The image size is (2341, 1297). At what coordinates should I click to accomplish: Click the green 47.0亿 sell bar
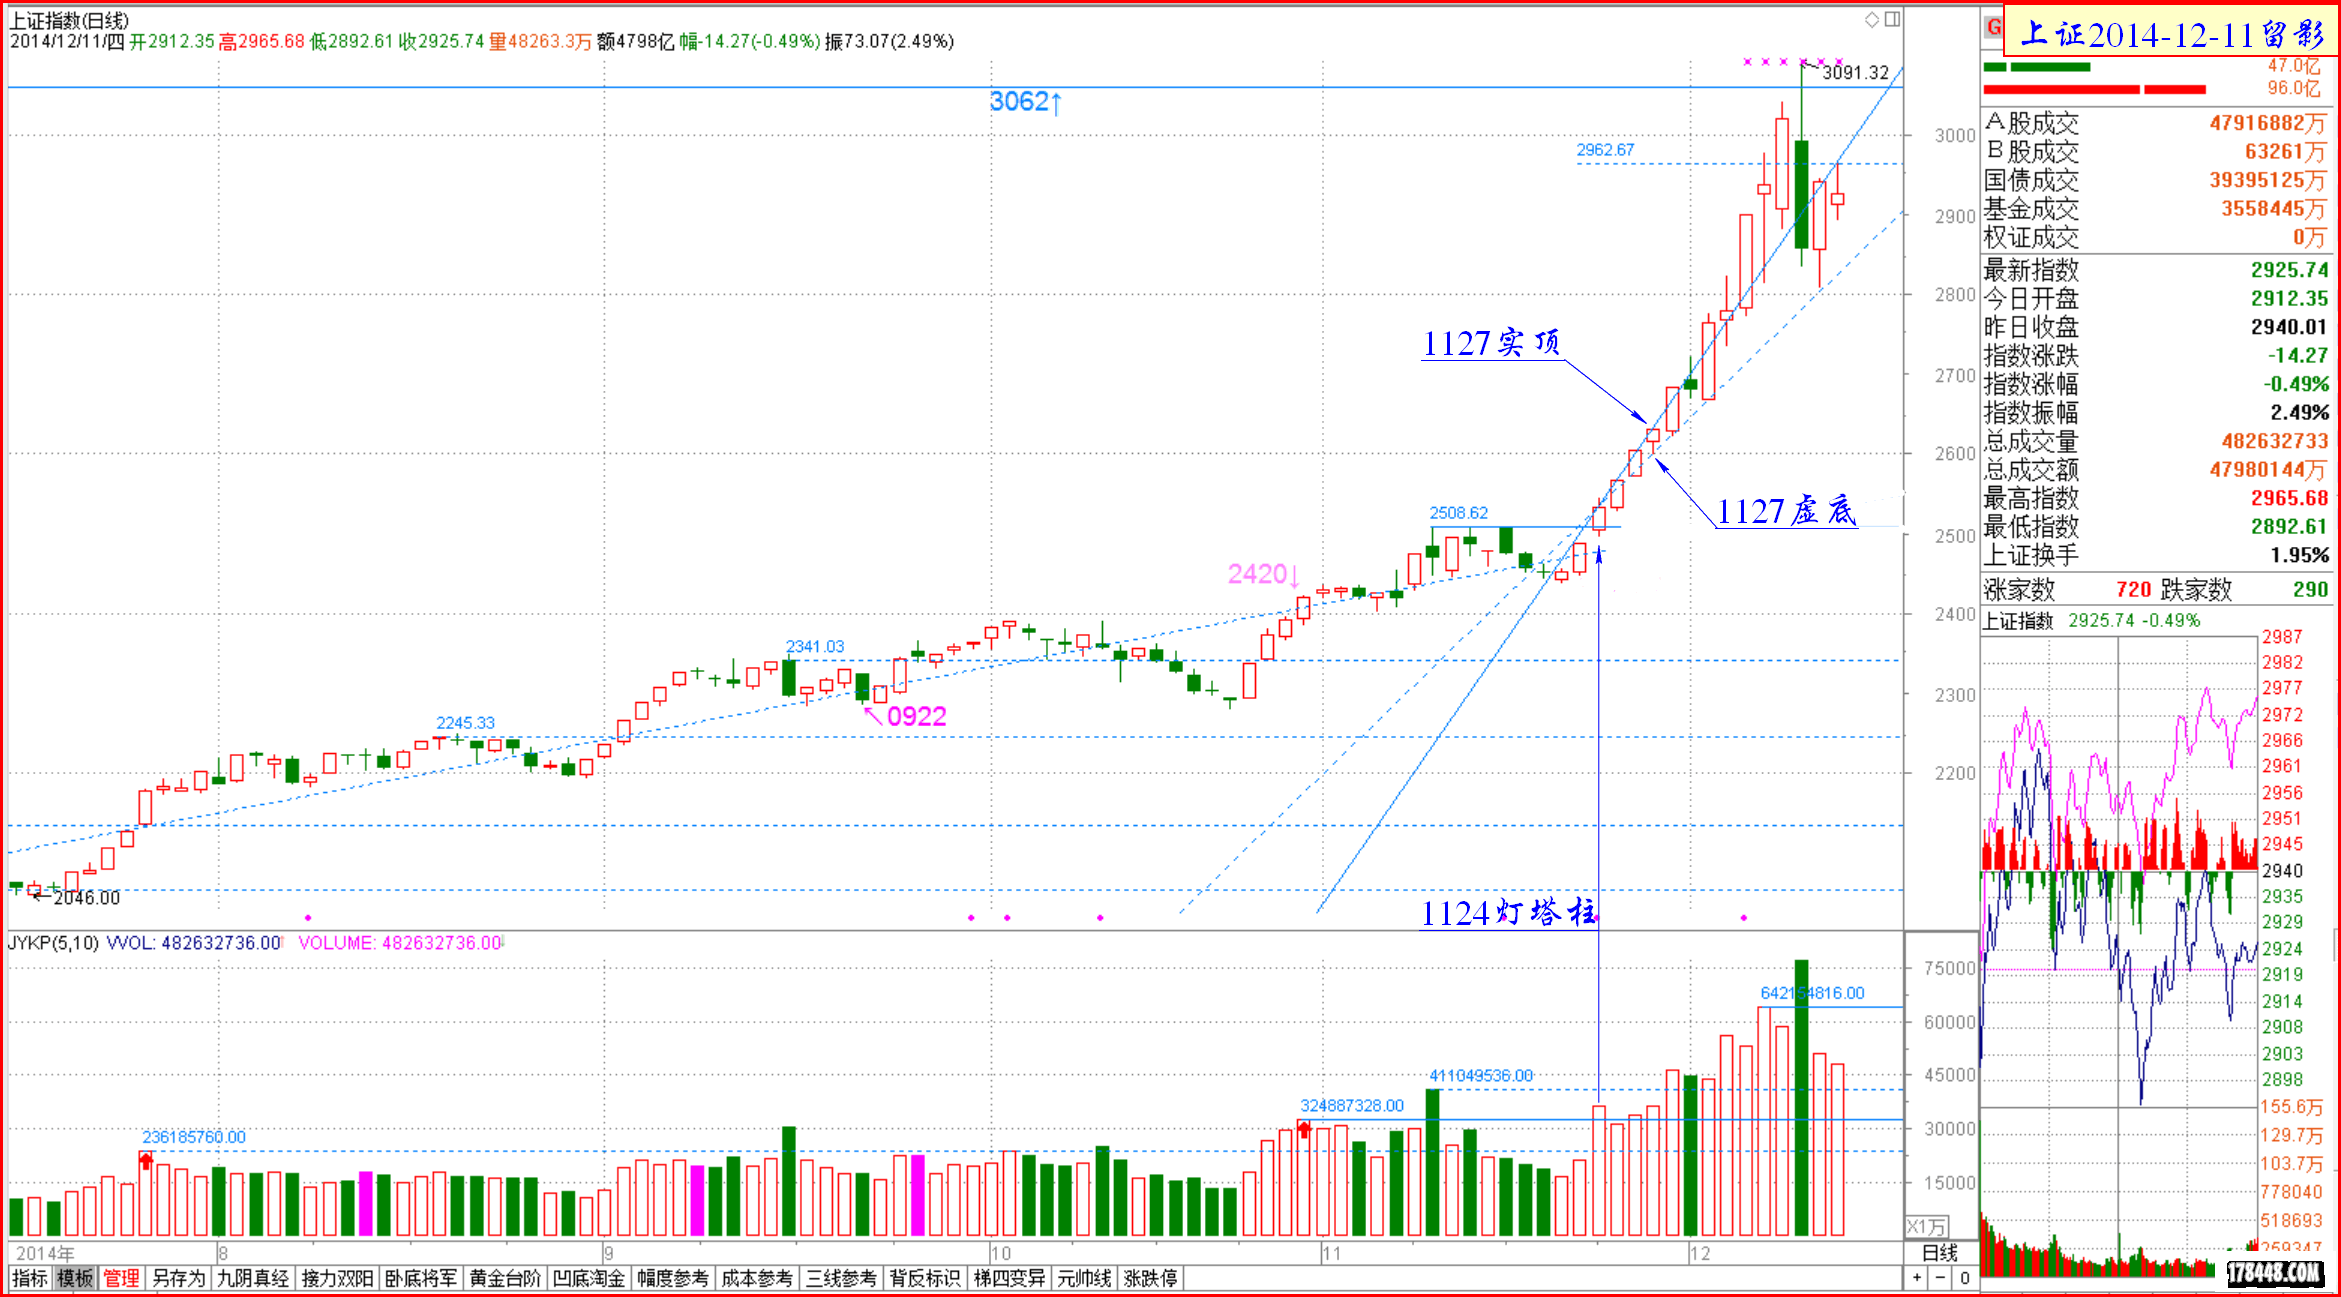point(2036,67)
